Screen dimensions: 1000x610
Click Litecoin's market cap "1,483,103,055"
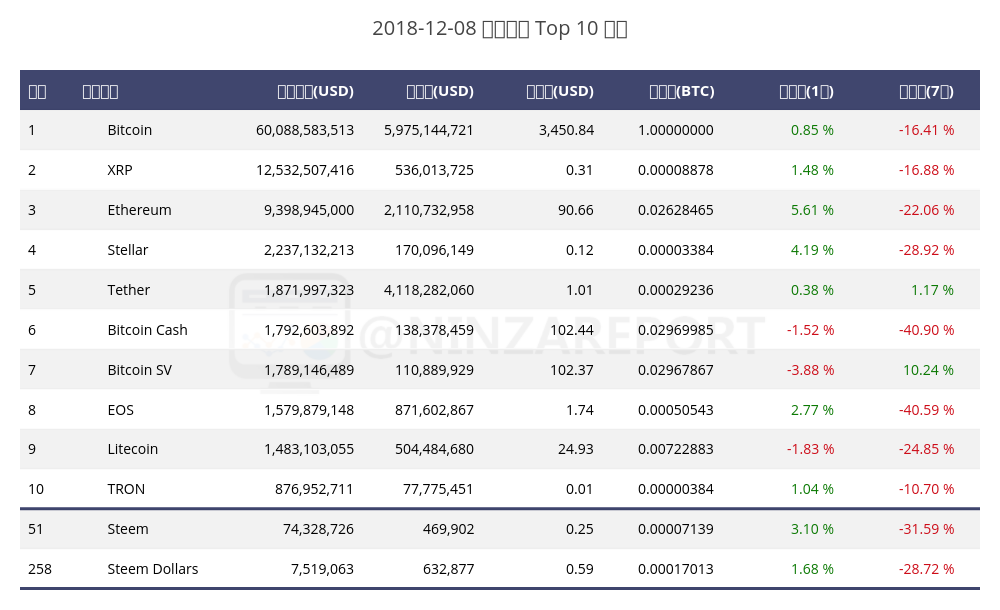click(x=309, y=449)
